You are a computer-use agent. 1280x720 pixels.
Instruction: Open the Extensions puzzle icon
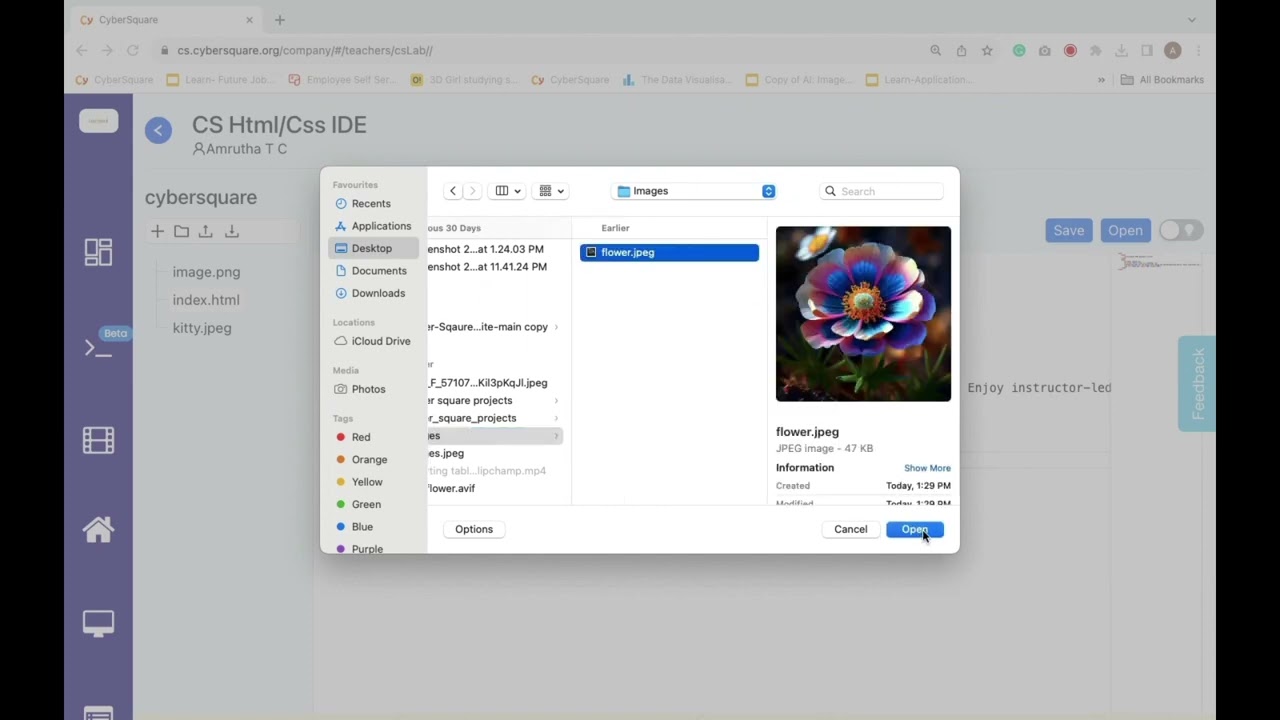click(x=1095, y=50)
